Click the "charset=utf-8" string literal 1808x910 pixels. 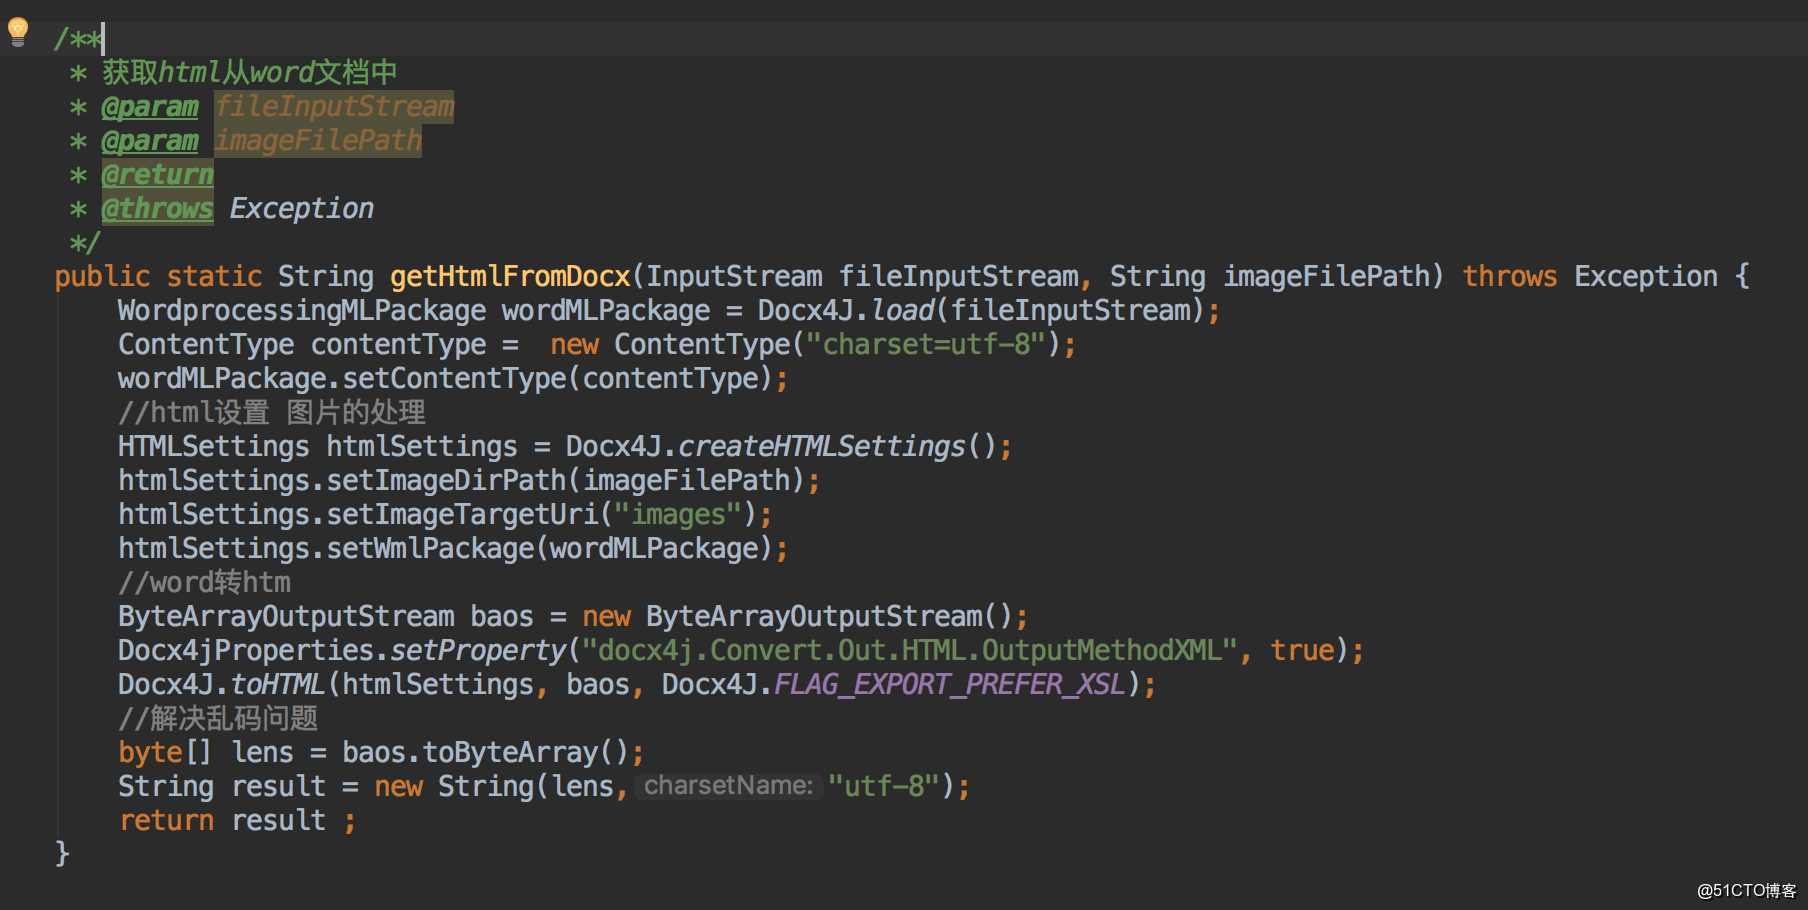pos(927,344)
